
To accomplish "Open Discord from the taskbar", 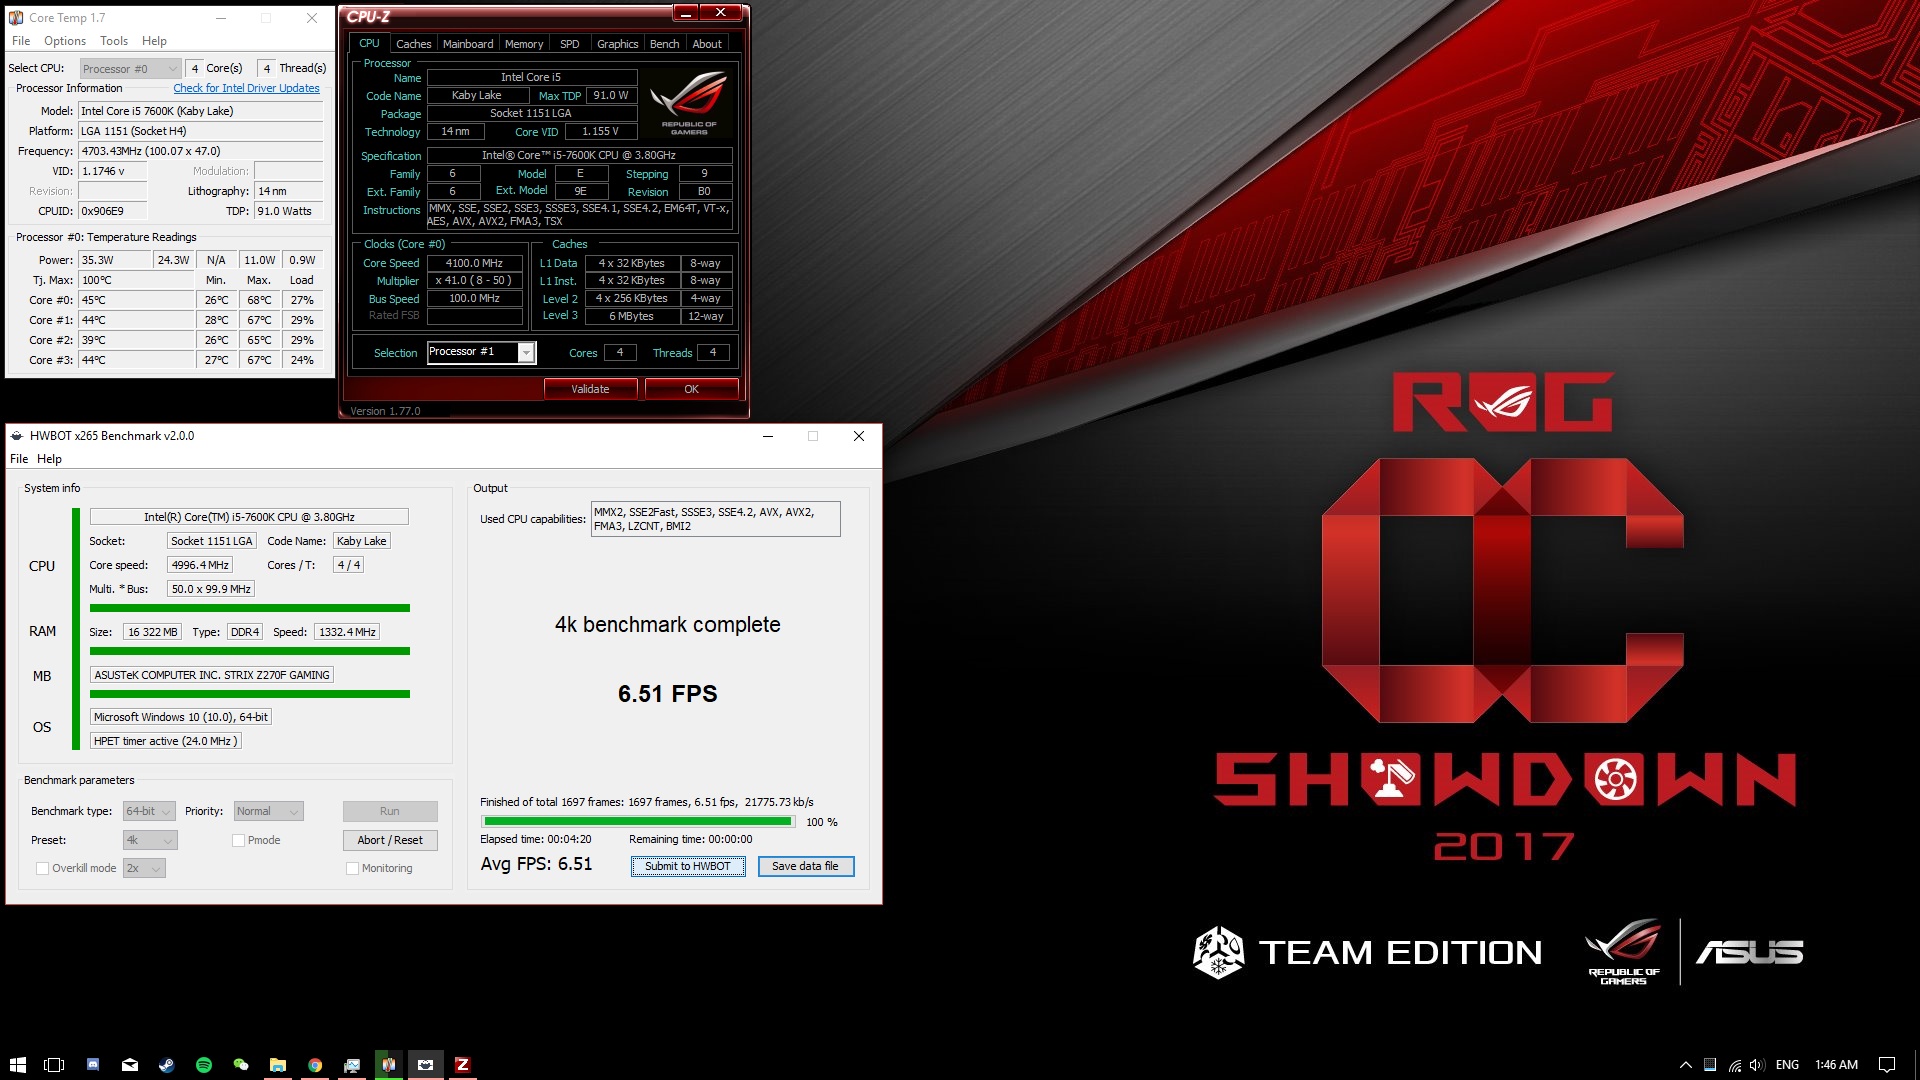I will [x=92, y=1065].
